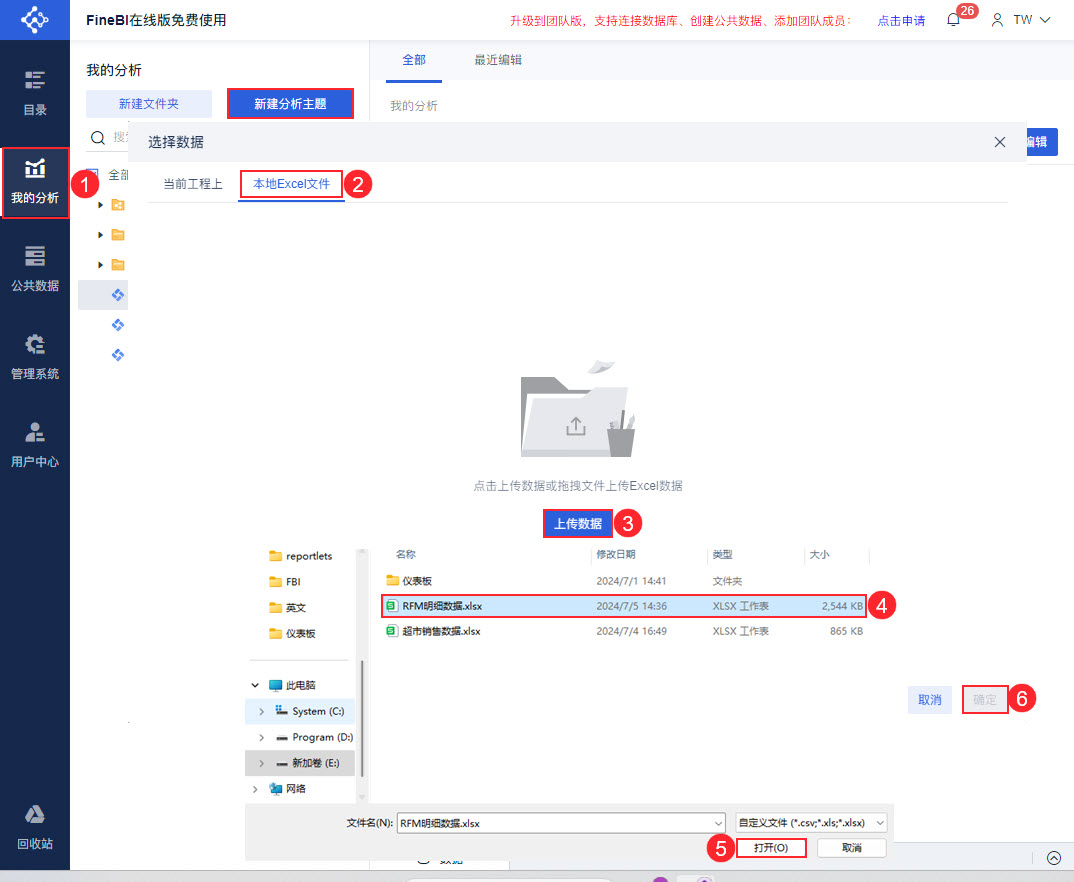This screenshot has height=882, width=1074.
Task: Click 取消 in the file dialog
Action: [852, 848]
